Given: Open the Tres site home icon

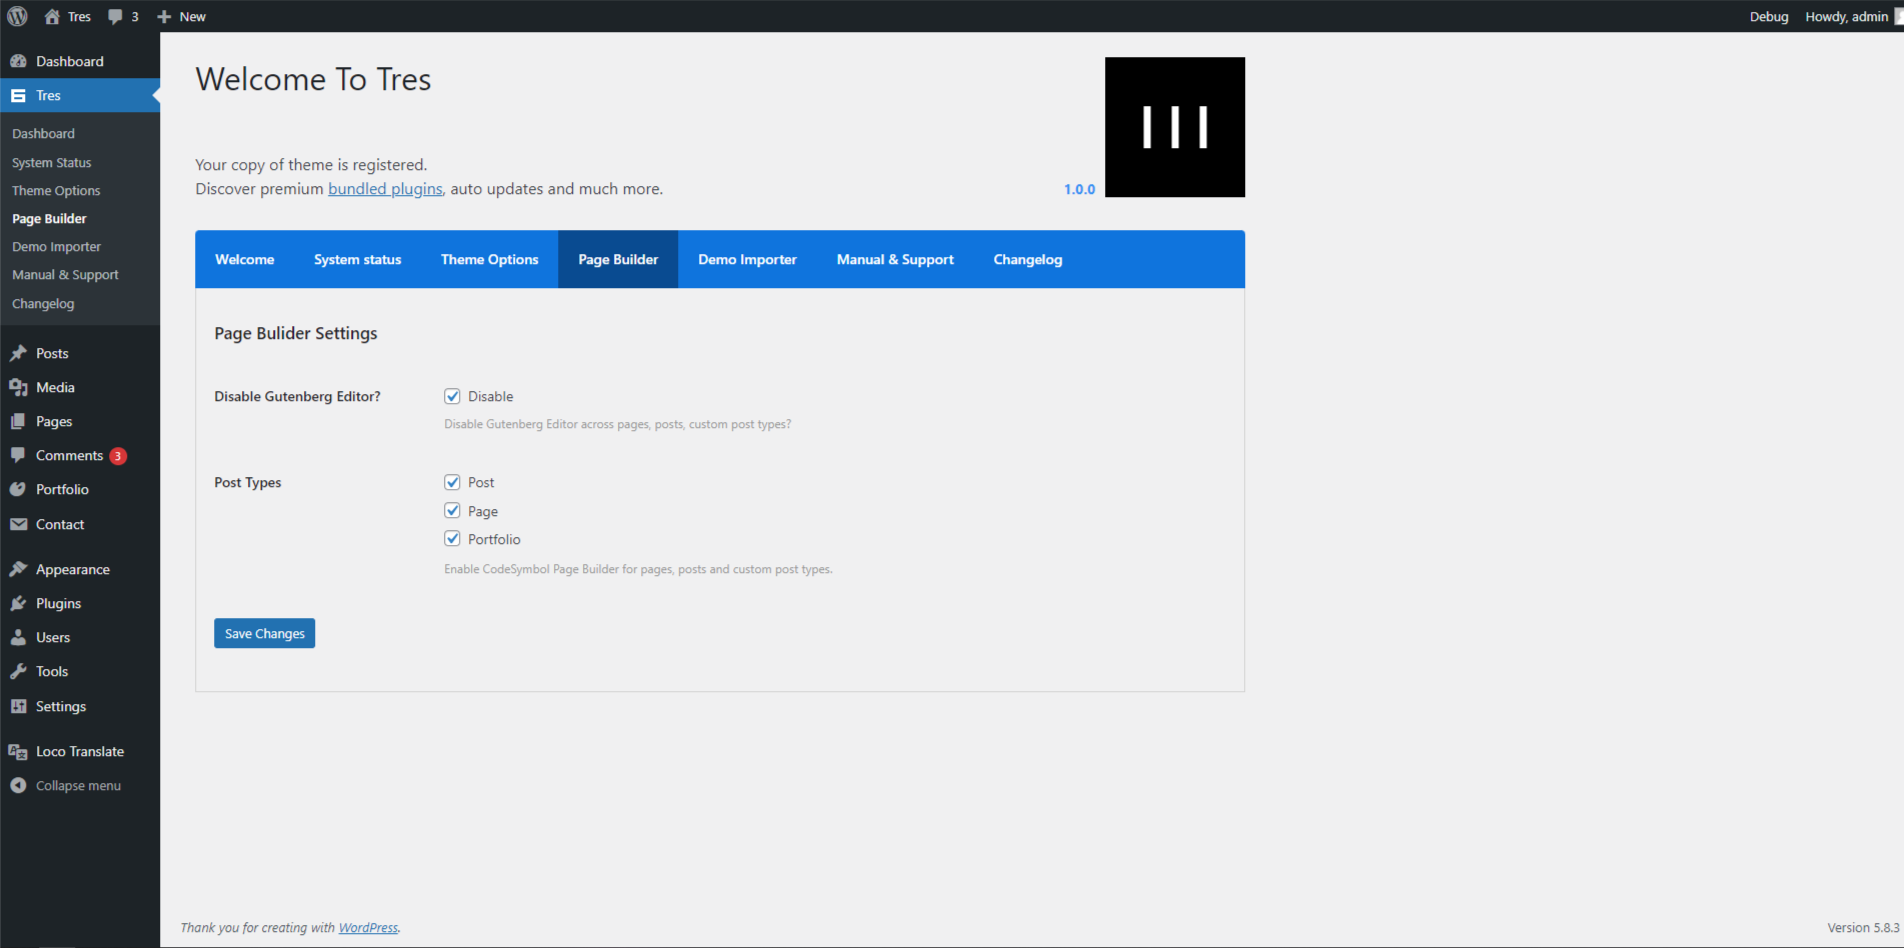Looking at the screenshot, I should pyautogui.click(x=52, y=16).
